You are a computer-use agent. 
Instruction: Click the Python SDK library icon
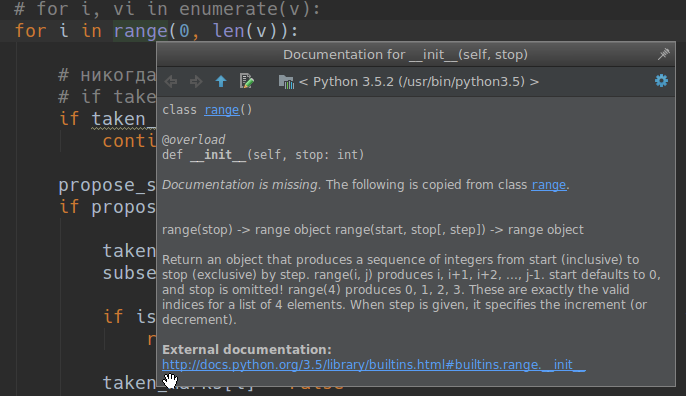pos(286,81)
